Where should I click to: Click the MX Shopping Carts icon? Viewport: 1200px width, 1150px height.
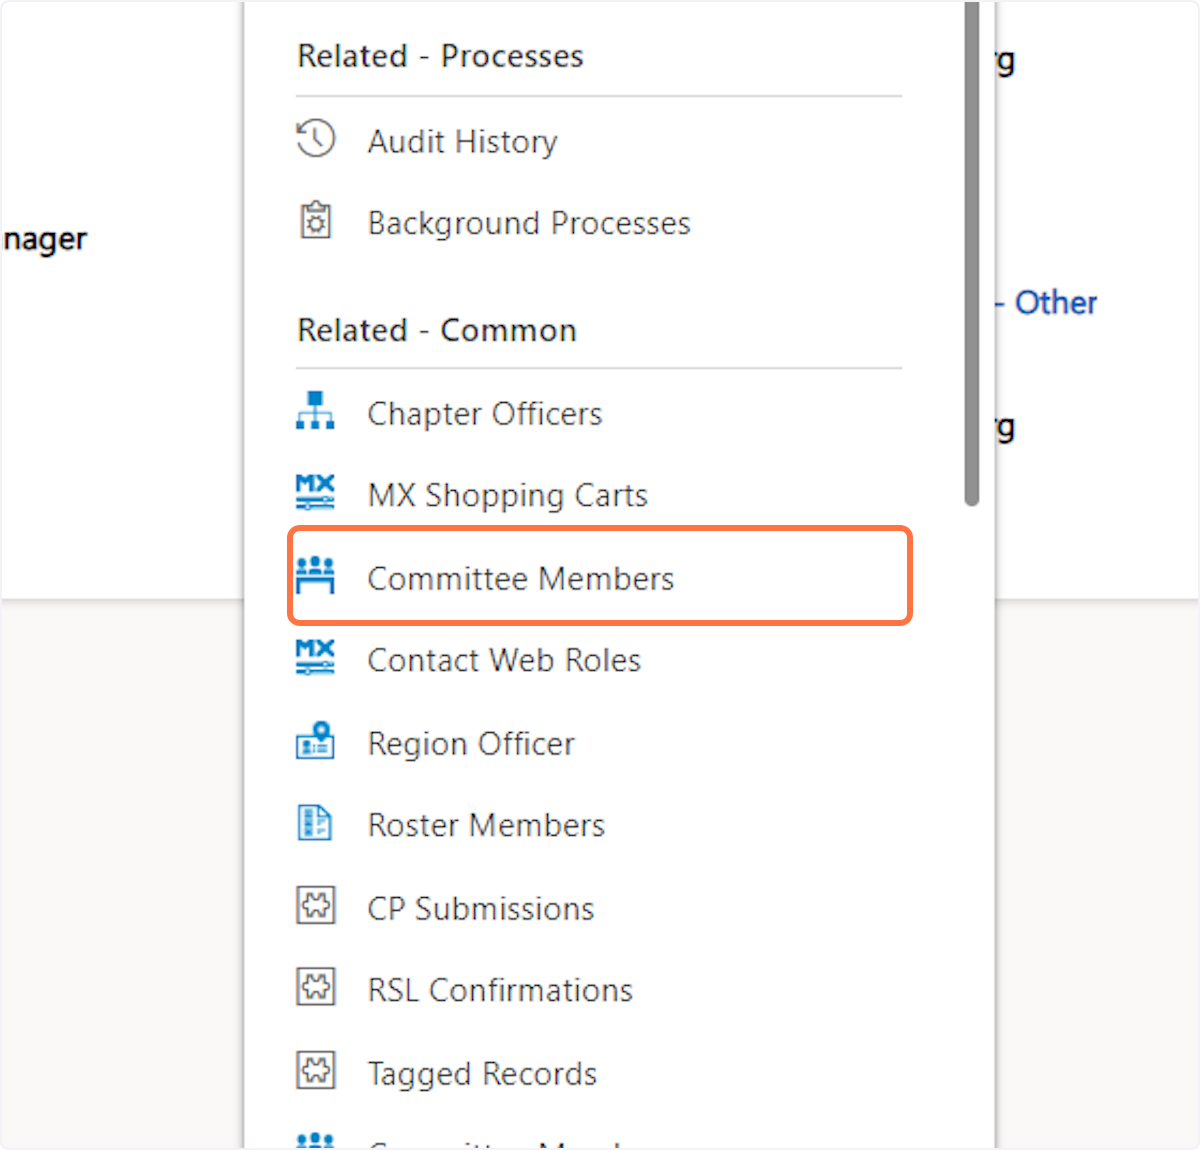click(x=315, y=493)
